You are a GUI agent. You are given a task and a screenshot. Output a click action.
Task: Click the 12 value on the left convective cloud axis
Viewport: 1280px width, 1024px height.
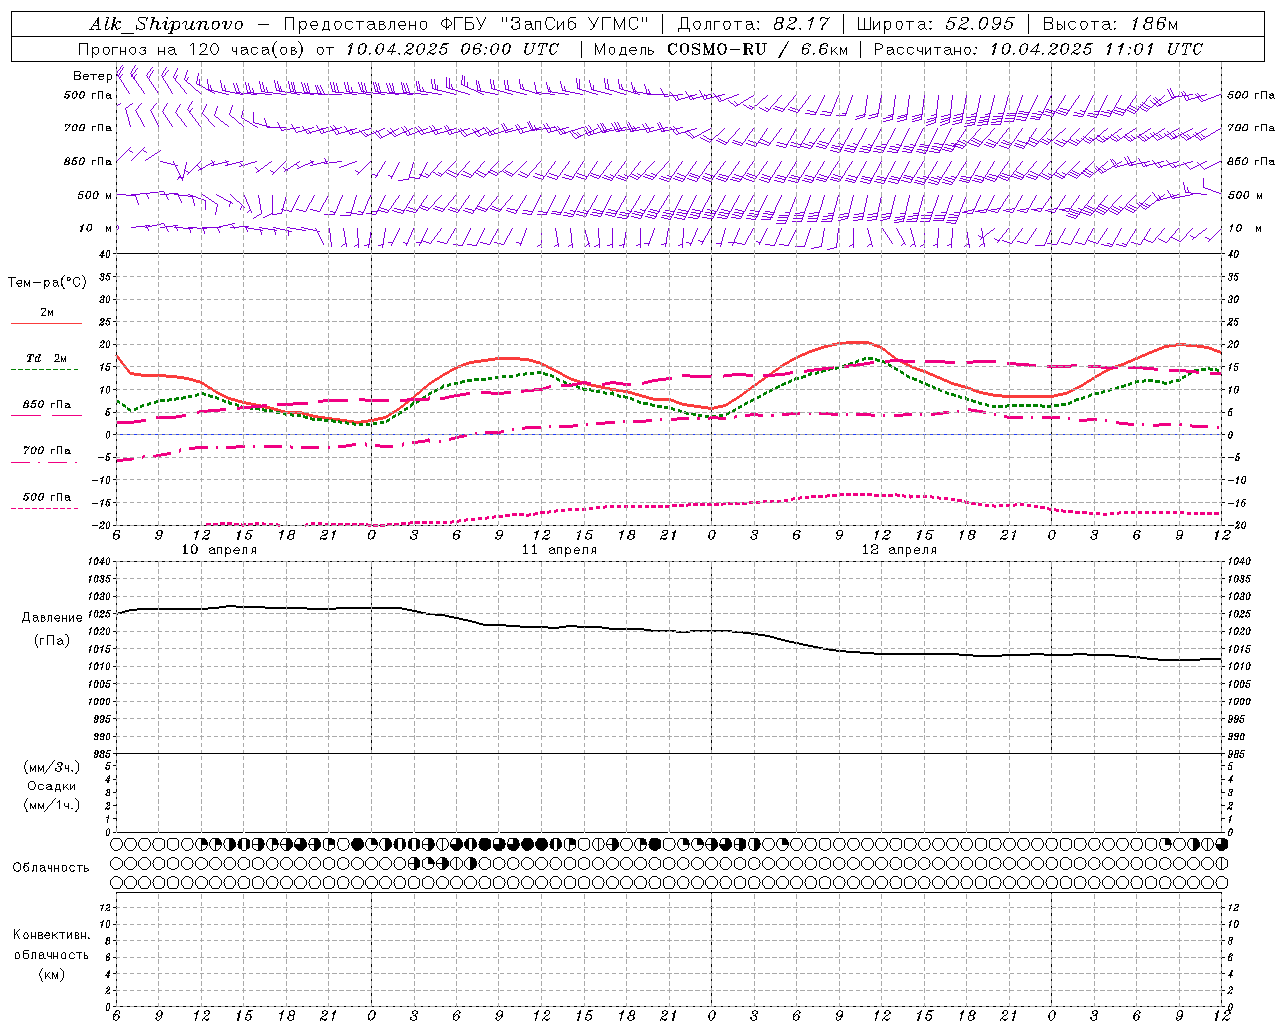click(104, 907)
